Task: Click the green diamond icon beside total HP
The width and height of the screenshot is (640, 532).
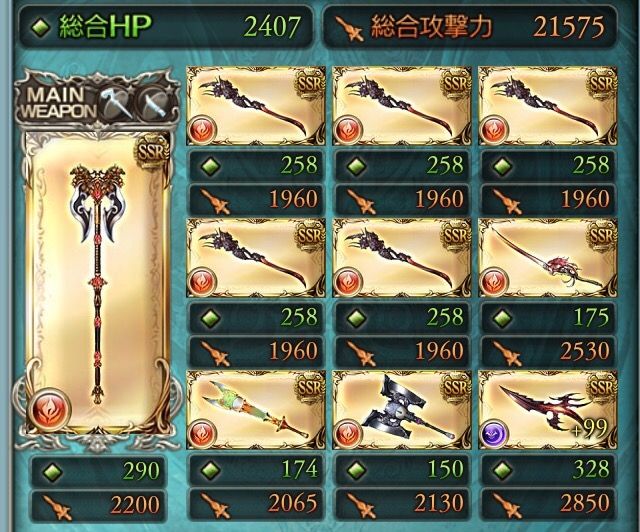Action: (x=41, y=27)
